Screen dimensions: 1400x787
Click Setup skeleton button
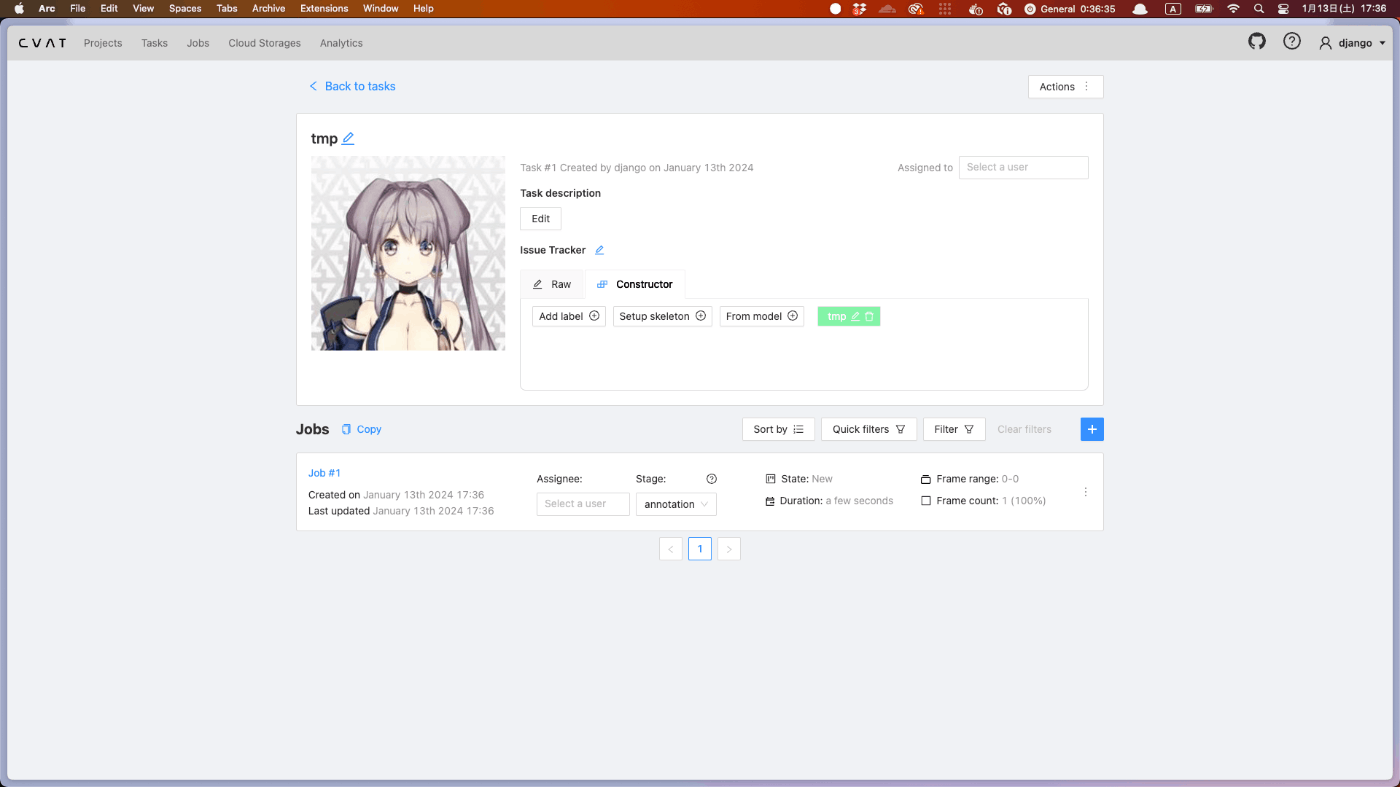662,316
